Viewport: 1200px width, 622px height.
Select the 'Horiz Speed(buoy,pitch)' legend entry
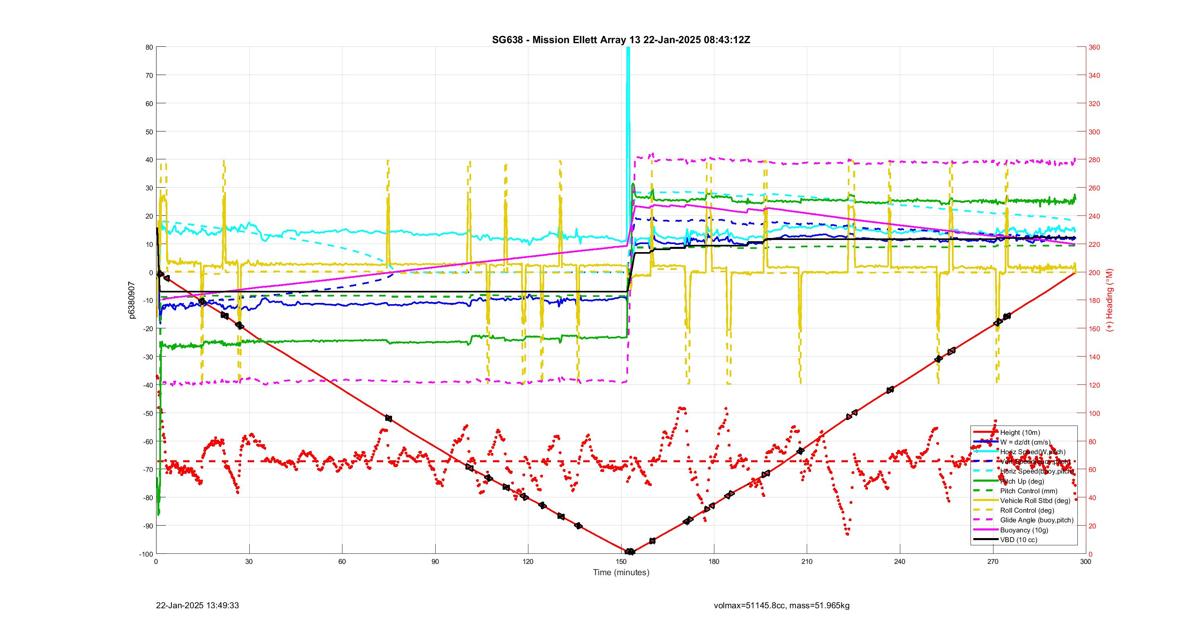1037,471
